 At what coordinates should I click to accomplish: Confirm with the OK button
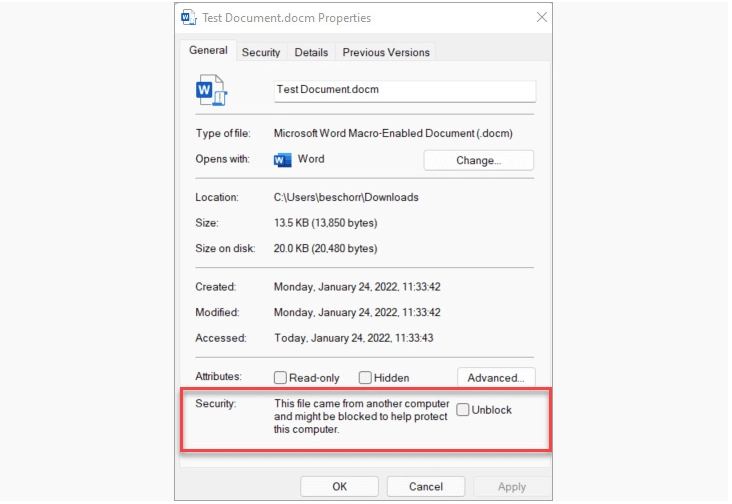(x=339, y=487)
